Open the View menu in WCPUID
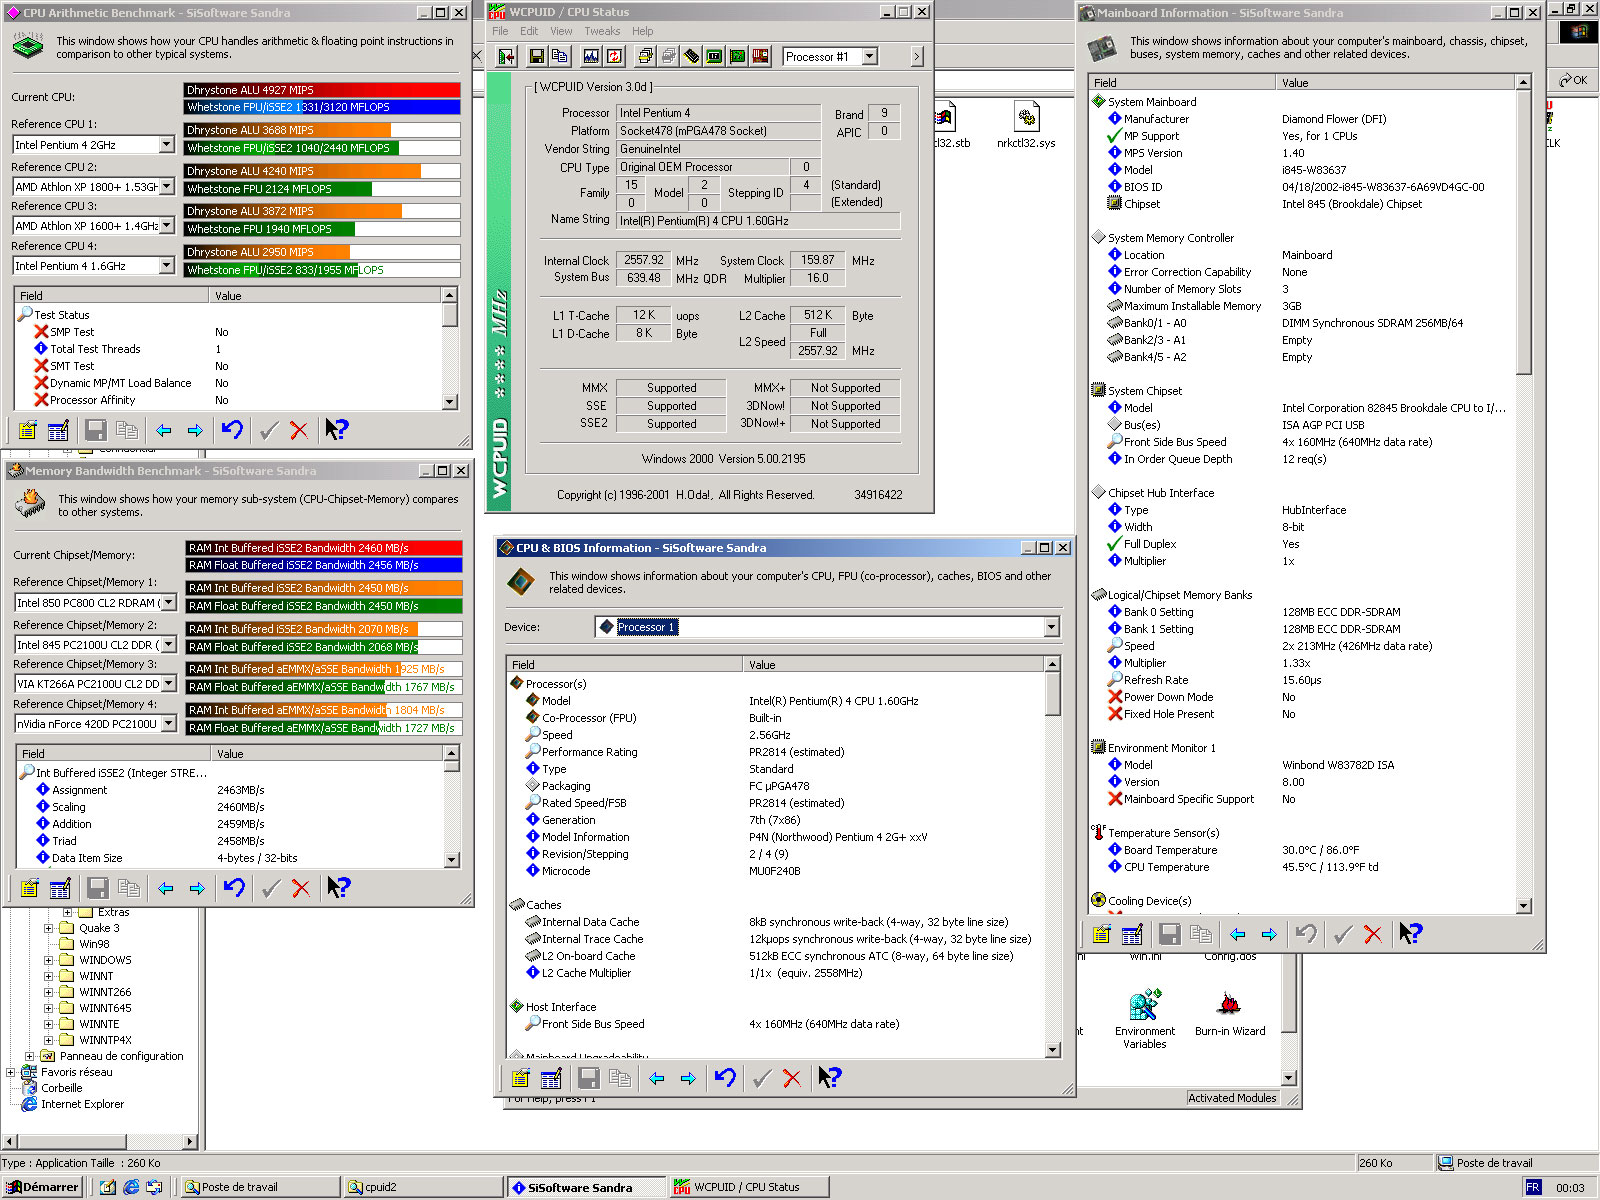 tap(561, 31)
